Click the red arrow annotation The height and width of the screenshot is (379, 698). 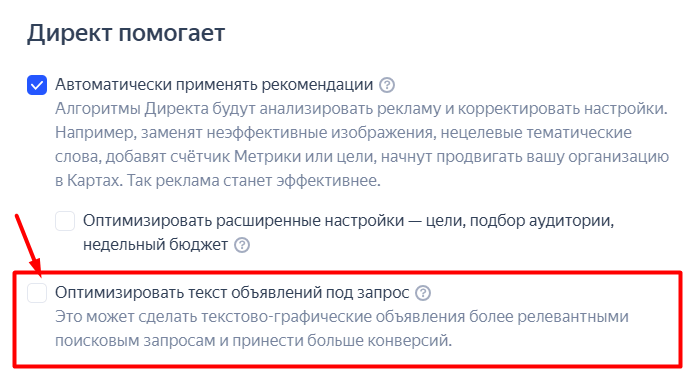click(28, 243)
